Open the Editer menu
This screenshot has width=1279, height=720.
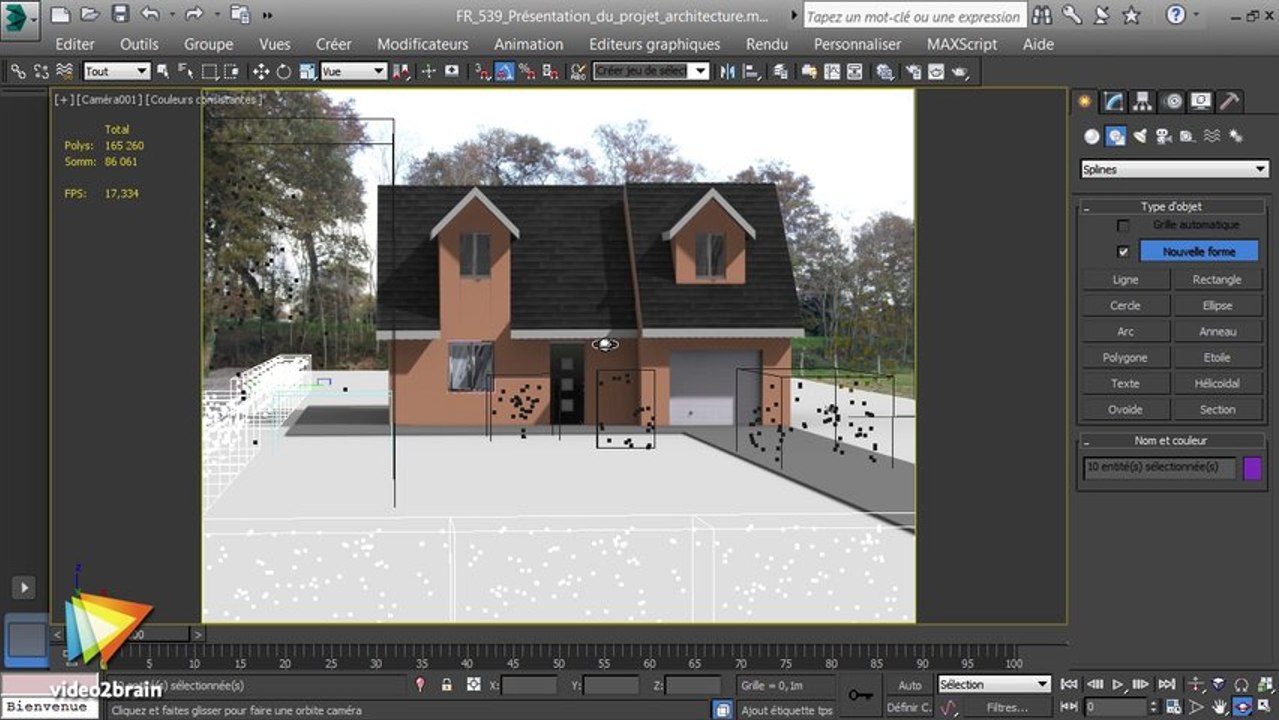coord(75,44)
